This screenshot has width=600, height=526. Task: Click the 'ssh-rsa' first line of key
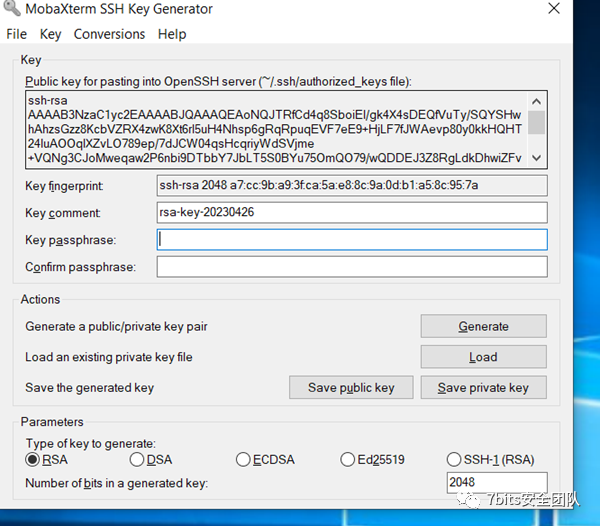tap(47, 101)
